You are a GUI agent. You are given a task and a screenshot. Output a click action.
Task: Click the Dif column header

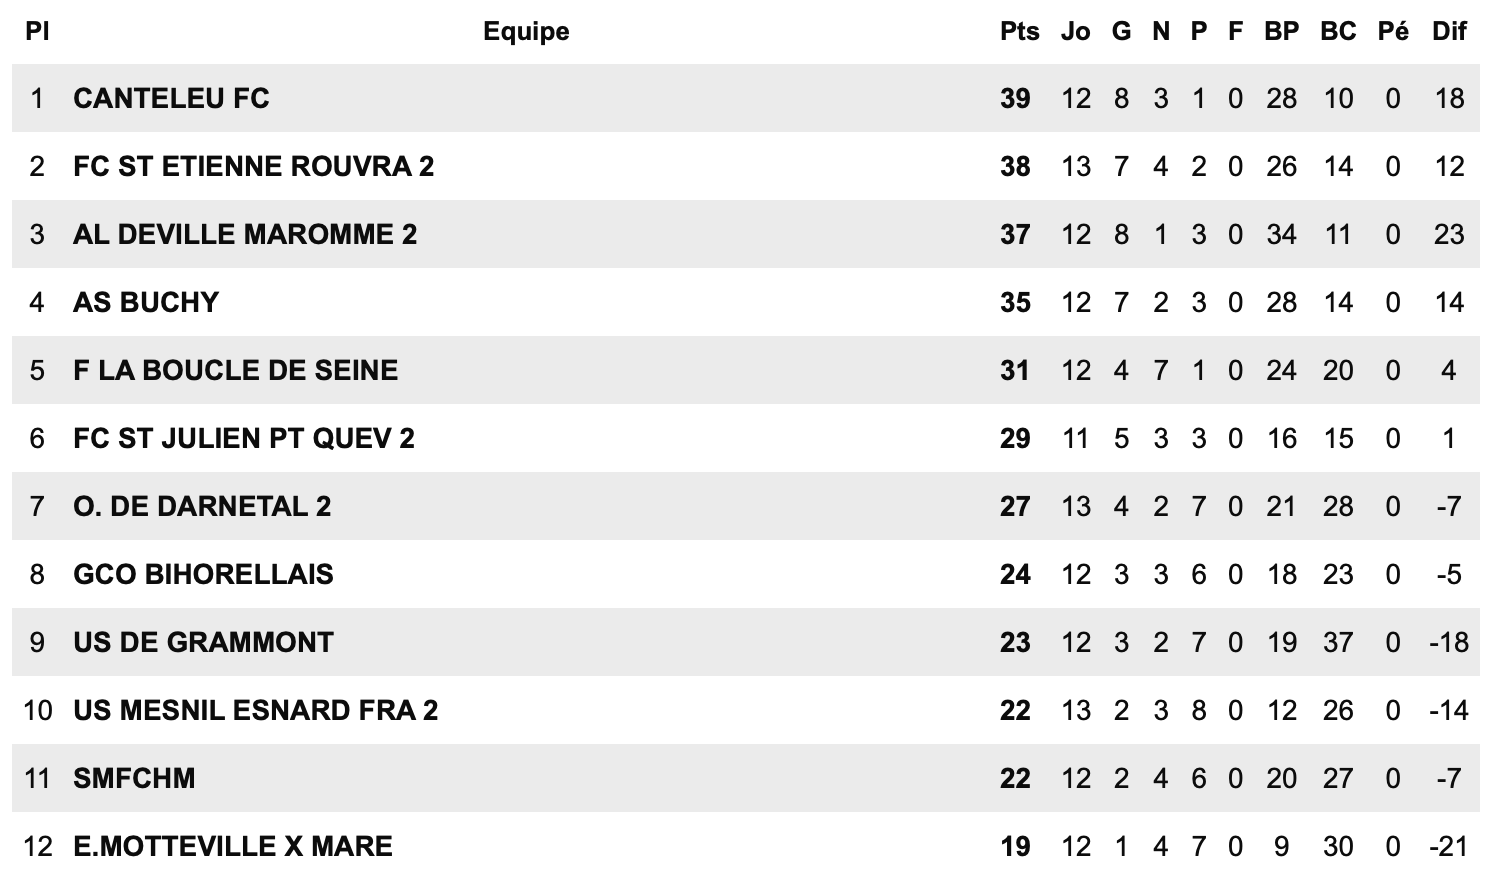(x=1449, y=31)
